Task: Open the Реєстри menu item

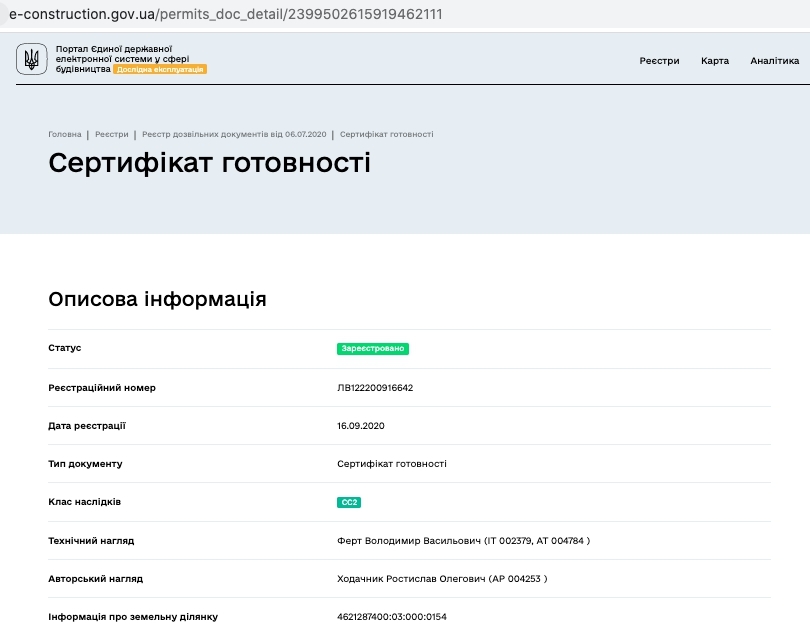Action: click(x=659, y=61)
